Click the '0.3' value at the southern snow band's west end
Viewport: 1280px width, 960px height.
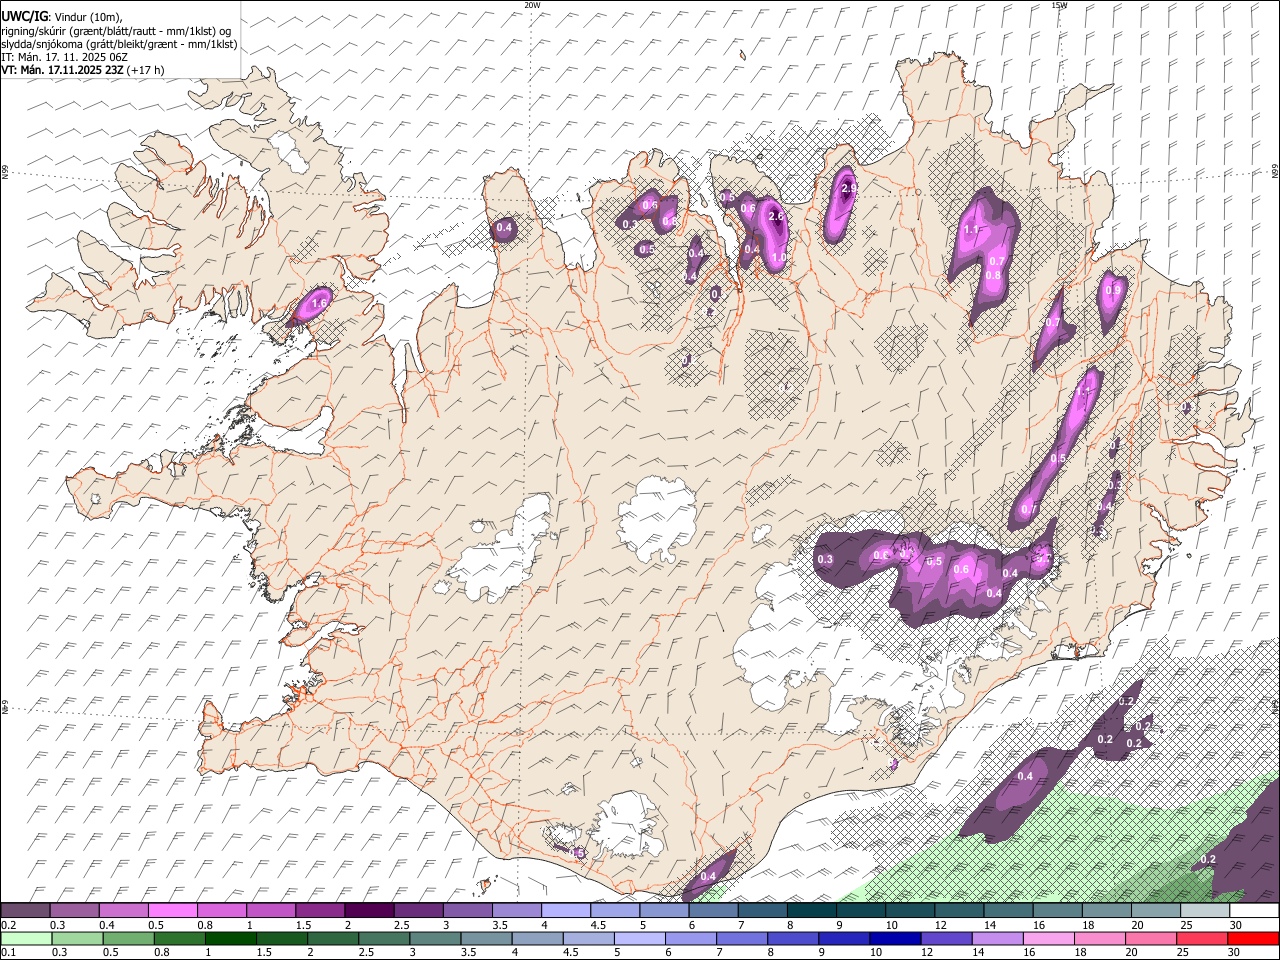click(x=825, y=559)
